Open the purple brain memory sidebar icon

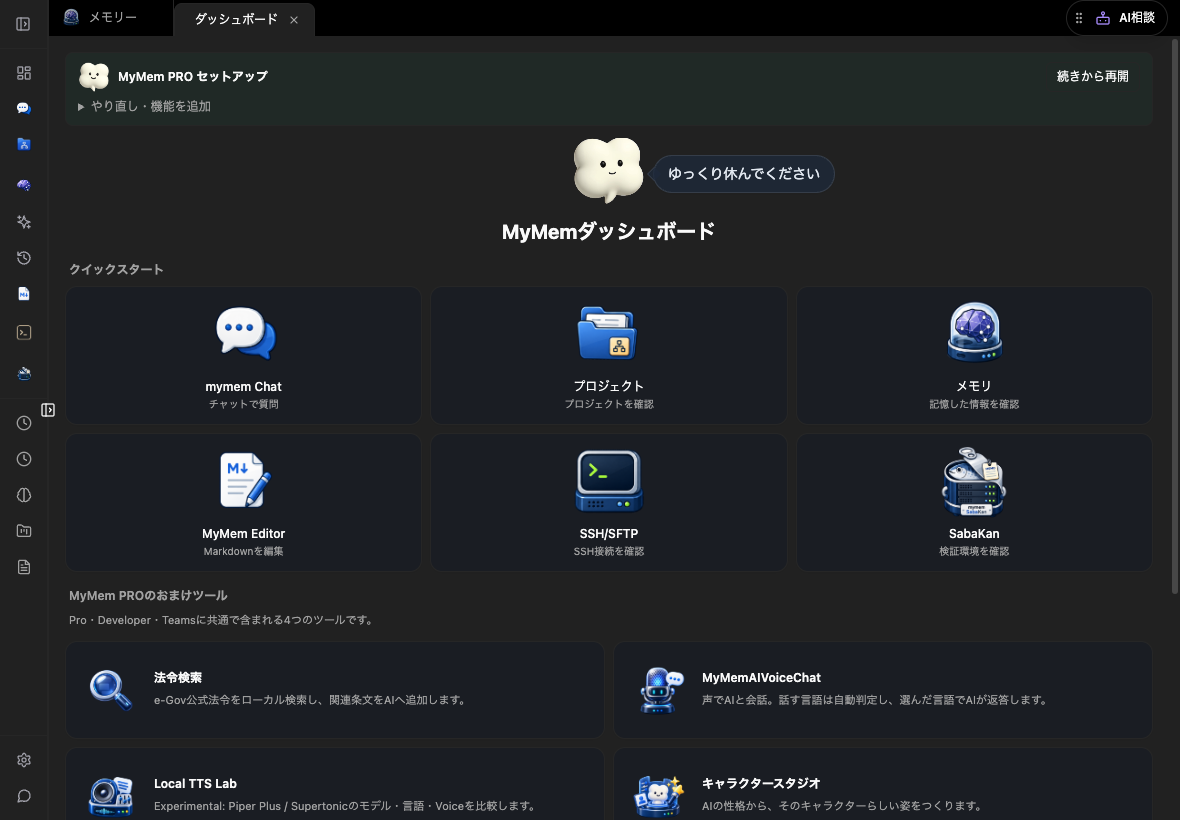24,185
